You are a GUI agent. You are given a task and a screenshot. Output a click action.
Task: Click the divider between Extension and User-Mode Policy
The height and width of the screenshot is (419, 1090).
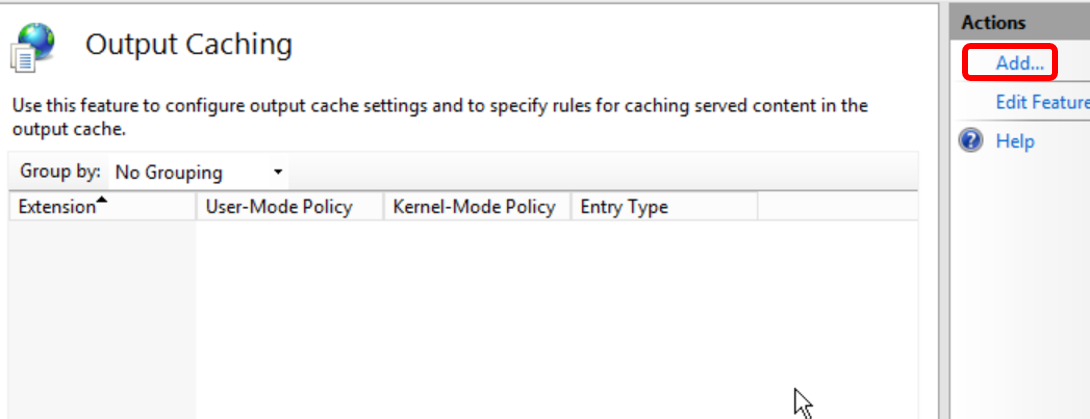pos(197,206)
